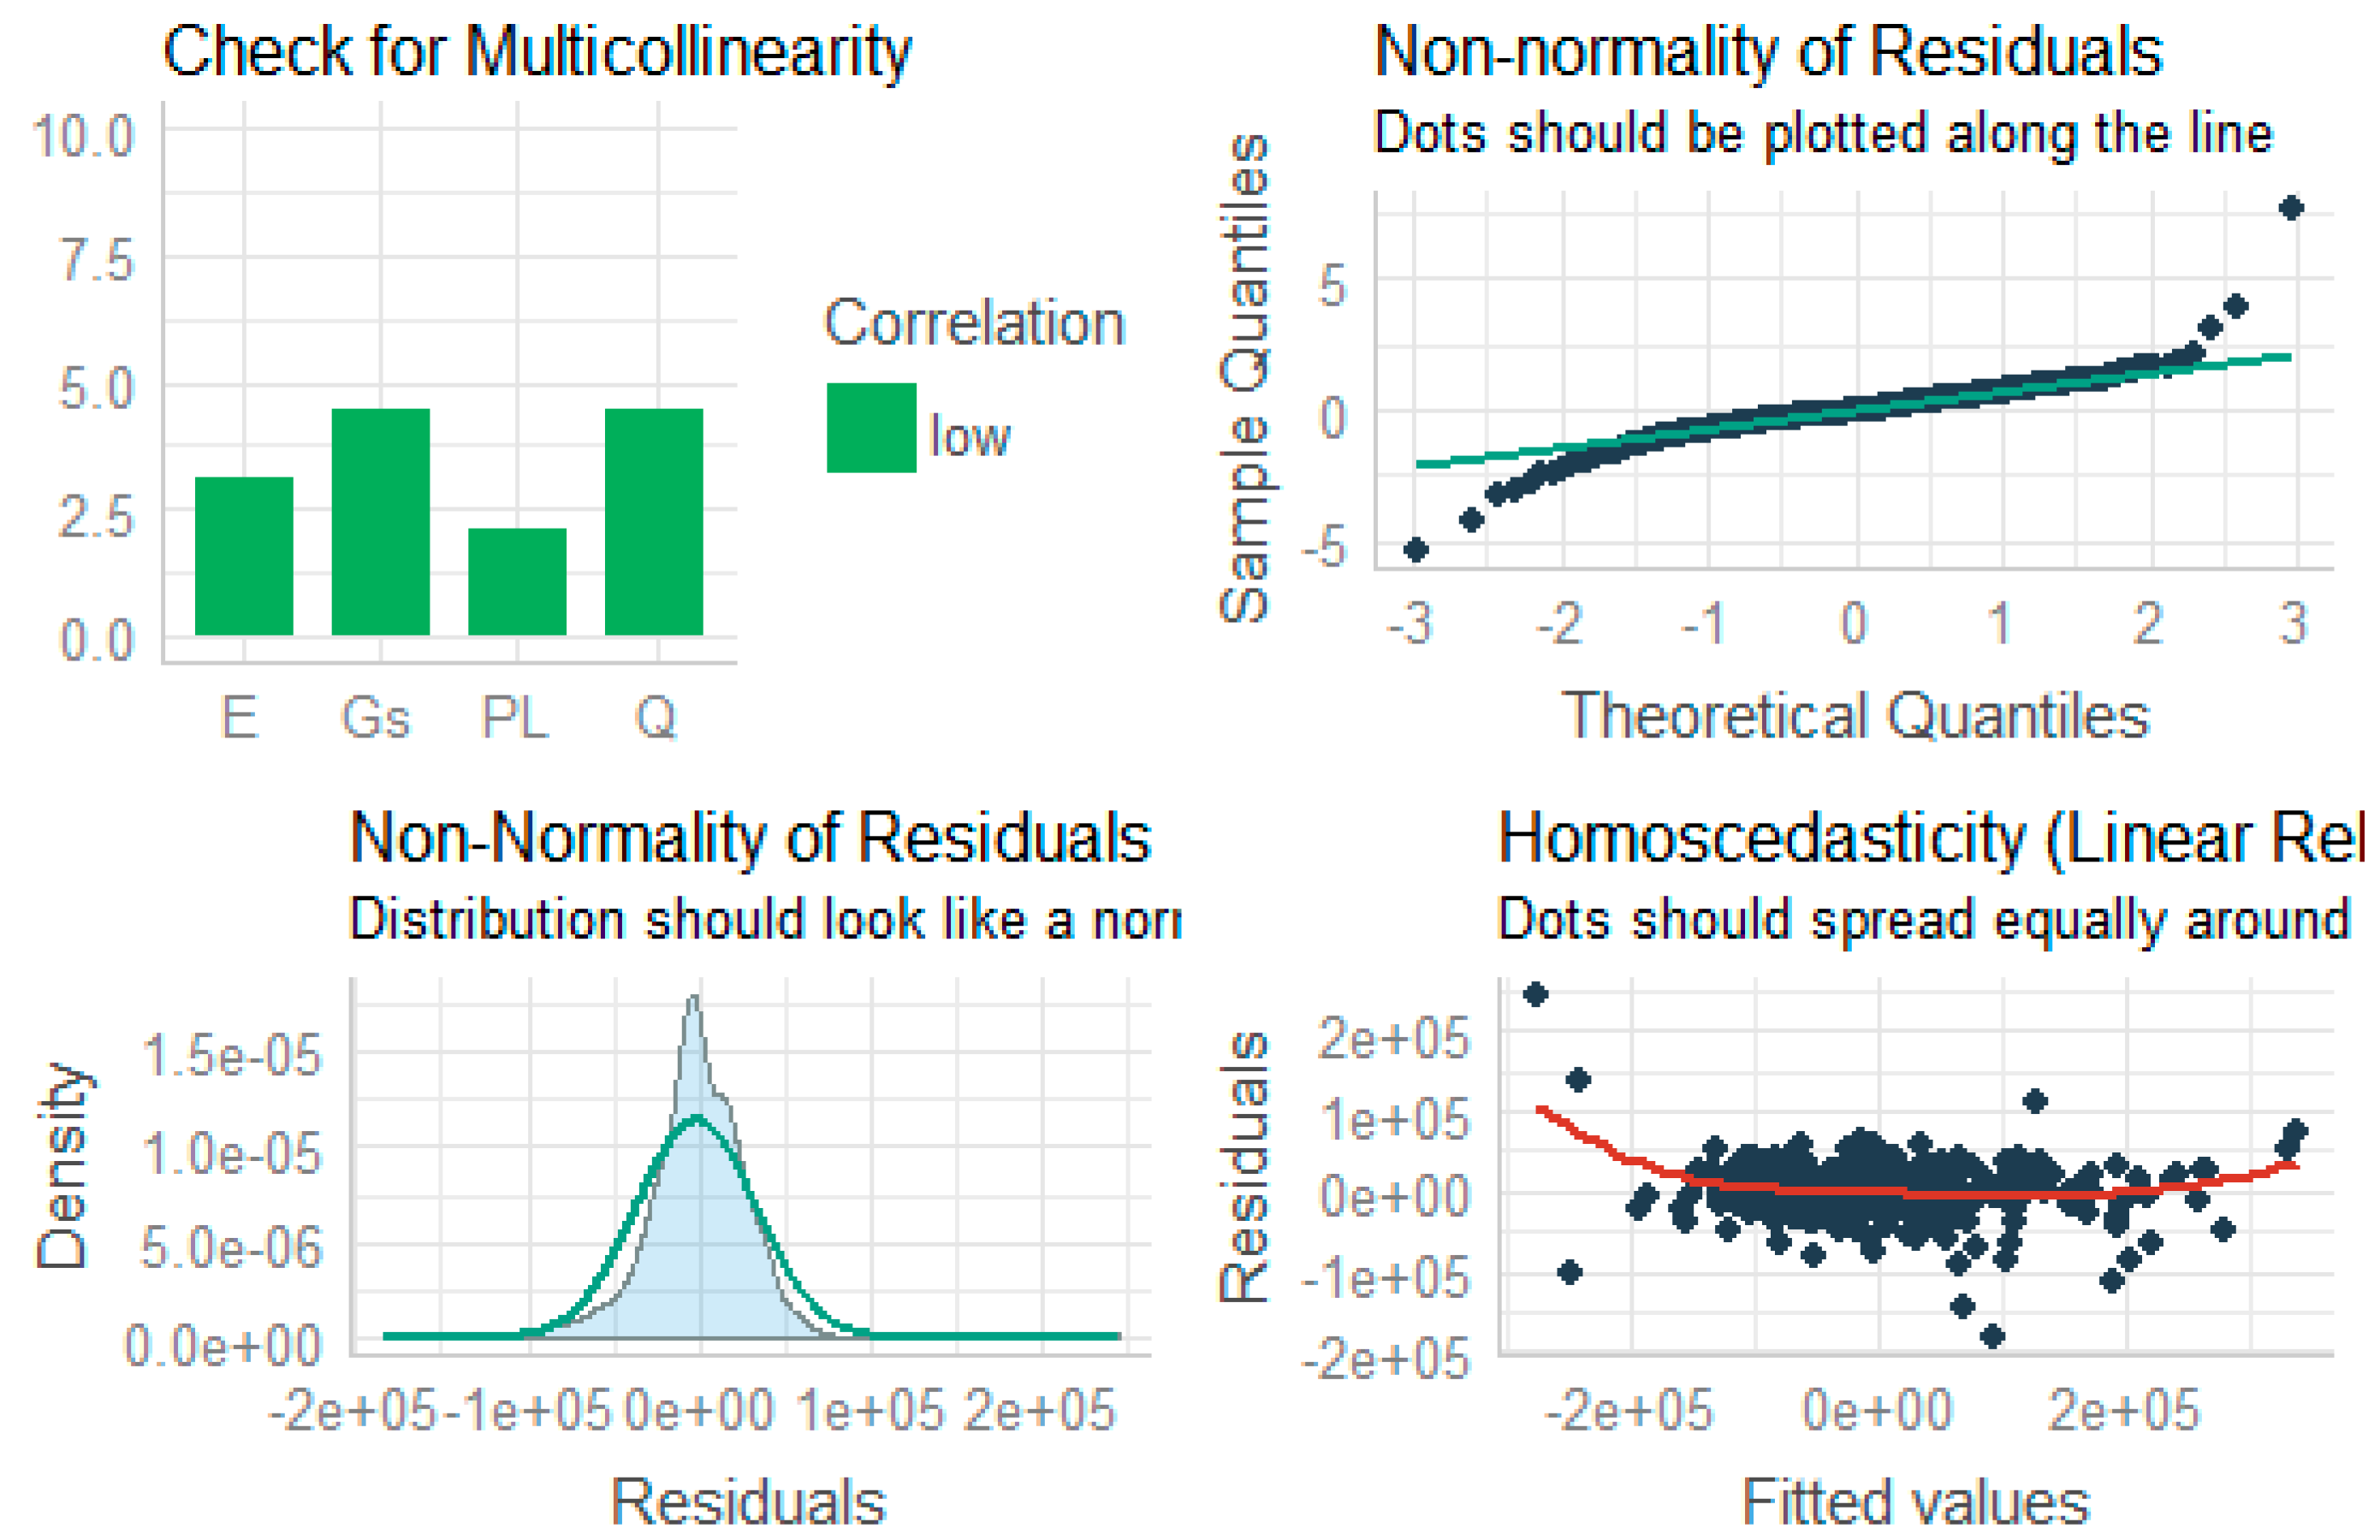Click the 'Homoscedasticity' plot title
The image size is (2380, 1540).
click(x=1930, y=837)
